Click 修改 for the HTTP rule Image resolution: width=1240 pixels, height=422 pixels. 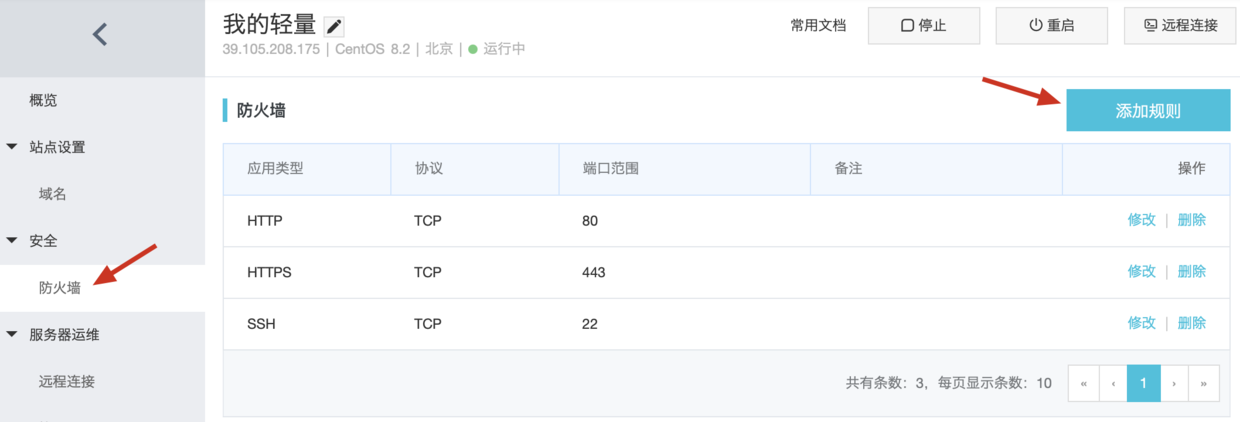tap(1141, 220)
